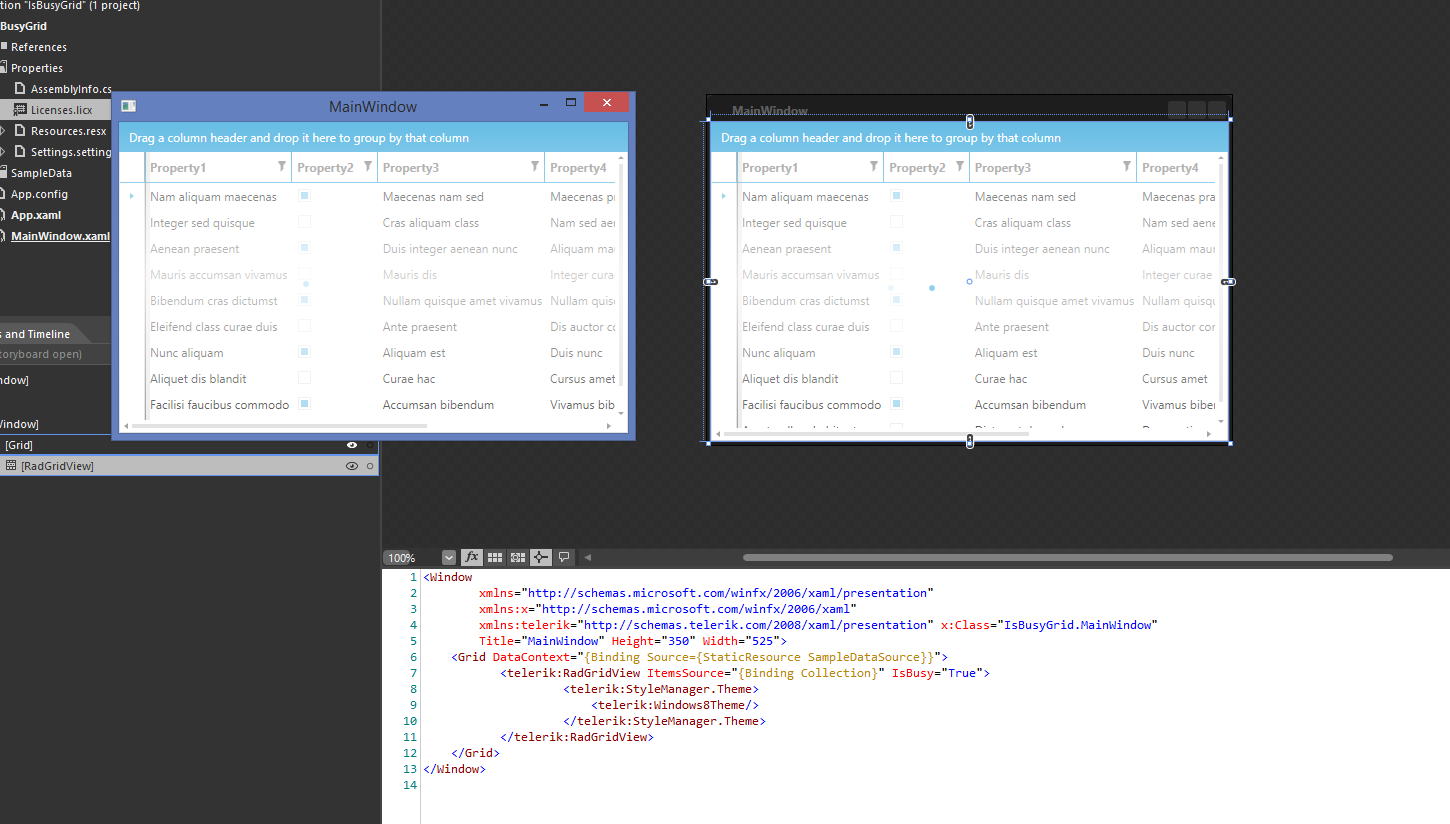This screenshot has width=1450, height=824.
Task: Toggle Property2 checkbox for Eleifend class curae duis, designer
Action: (x=897, y=326)
